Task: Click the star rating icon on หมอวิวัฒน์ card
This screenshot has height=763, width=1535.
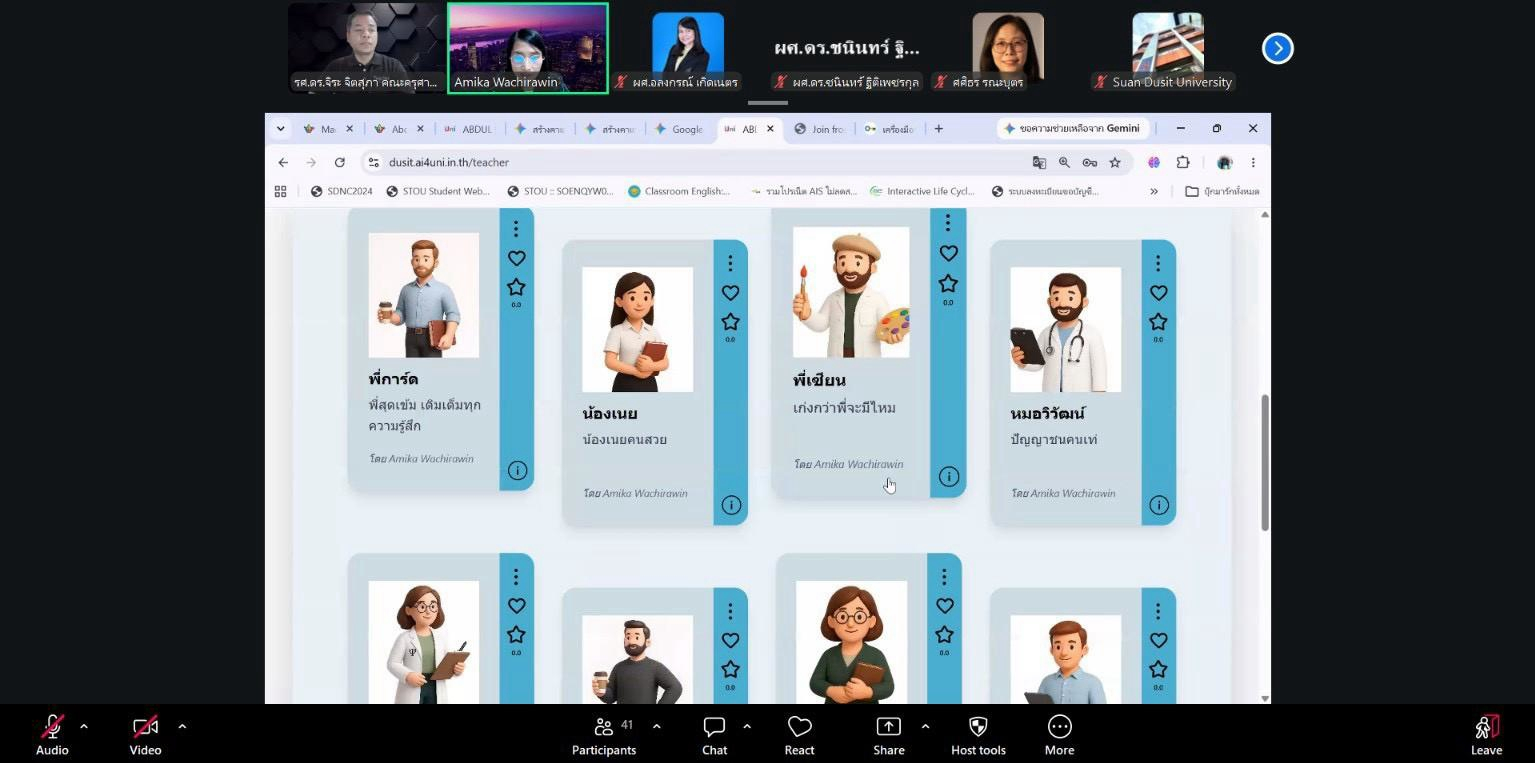Action: (x=1158, y=322)
